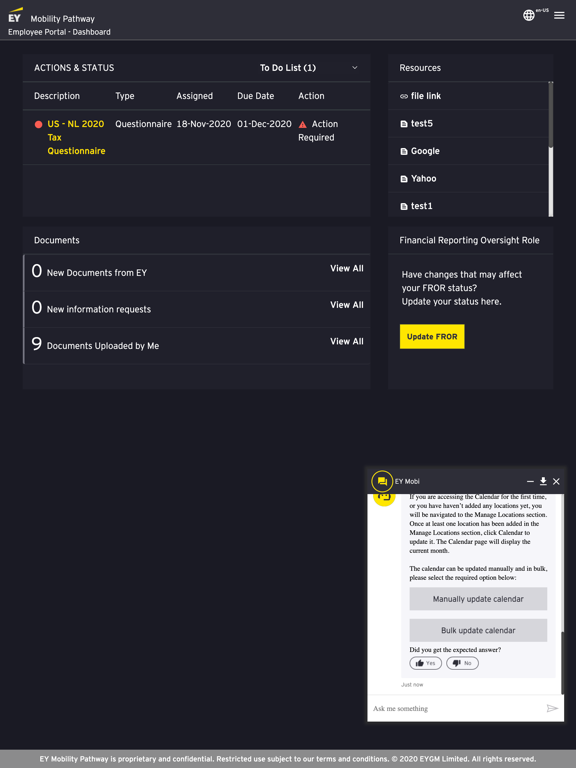Expand the To Do List dropdown chevron
576x768 pixels.
tap(355, 68)
